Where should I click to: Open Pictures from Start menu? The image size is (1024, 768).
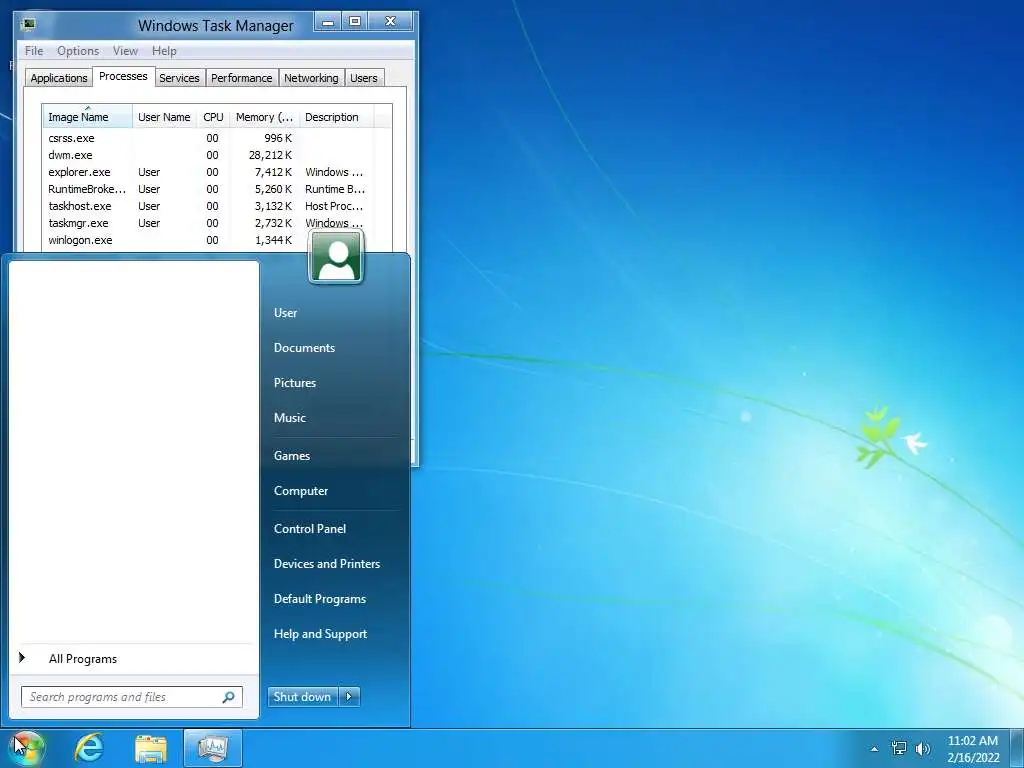point(295,383)
